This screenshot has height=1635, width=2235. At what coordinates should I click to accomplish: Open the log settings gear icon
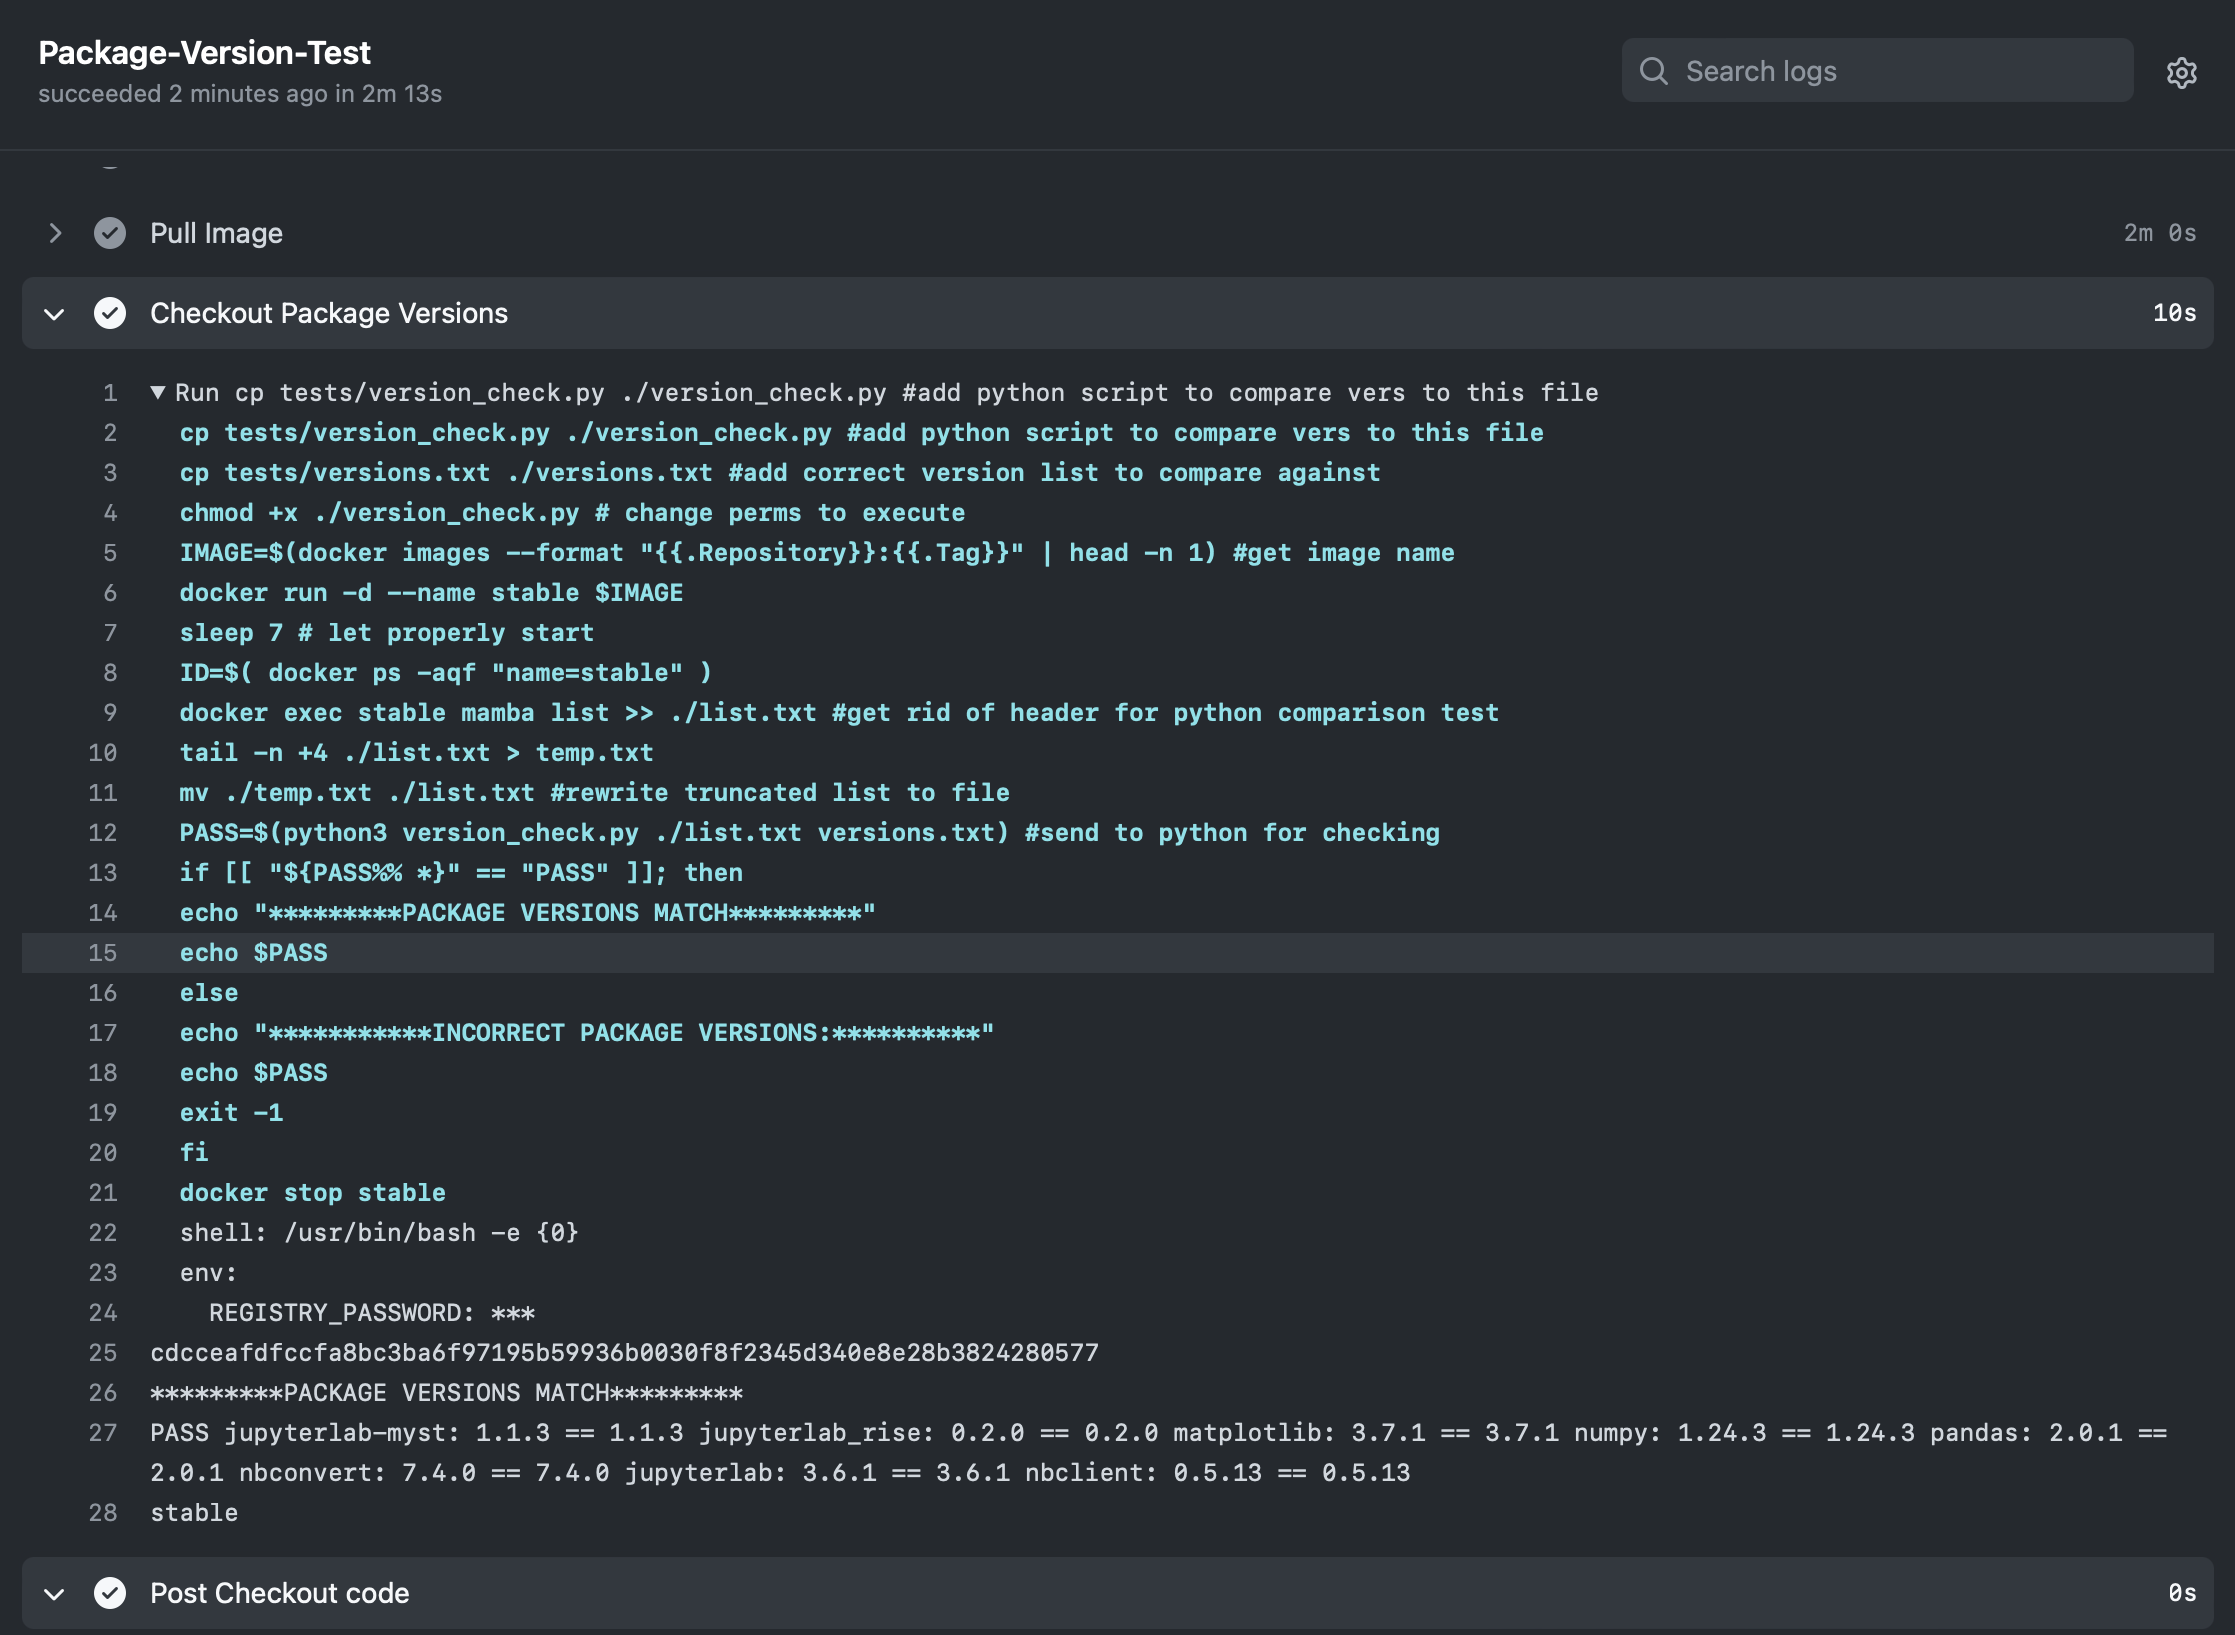2181,72
